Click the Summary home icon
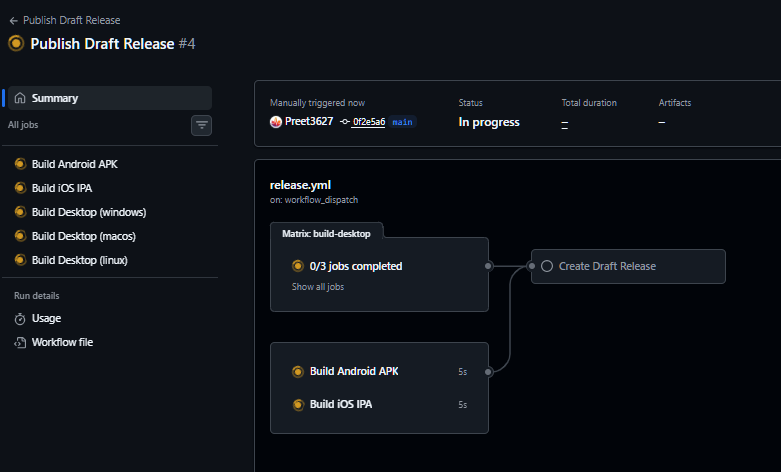This screenshot has width=781, height=472. pos(20,98)
